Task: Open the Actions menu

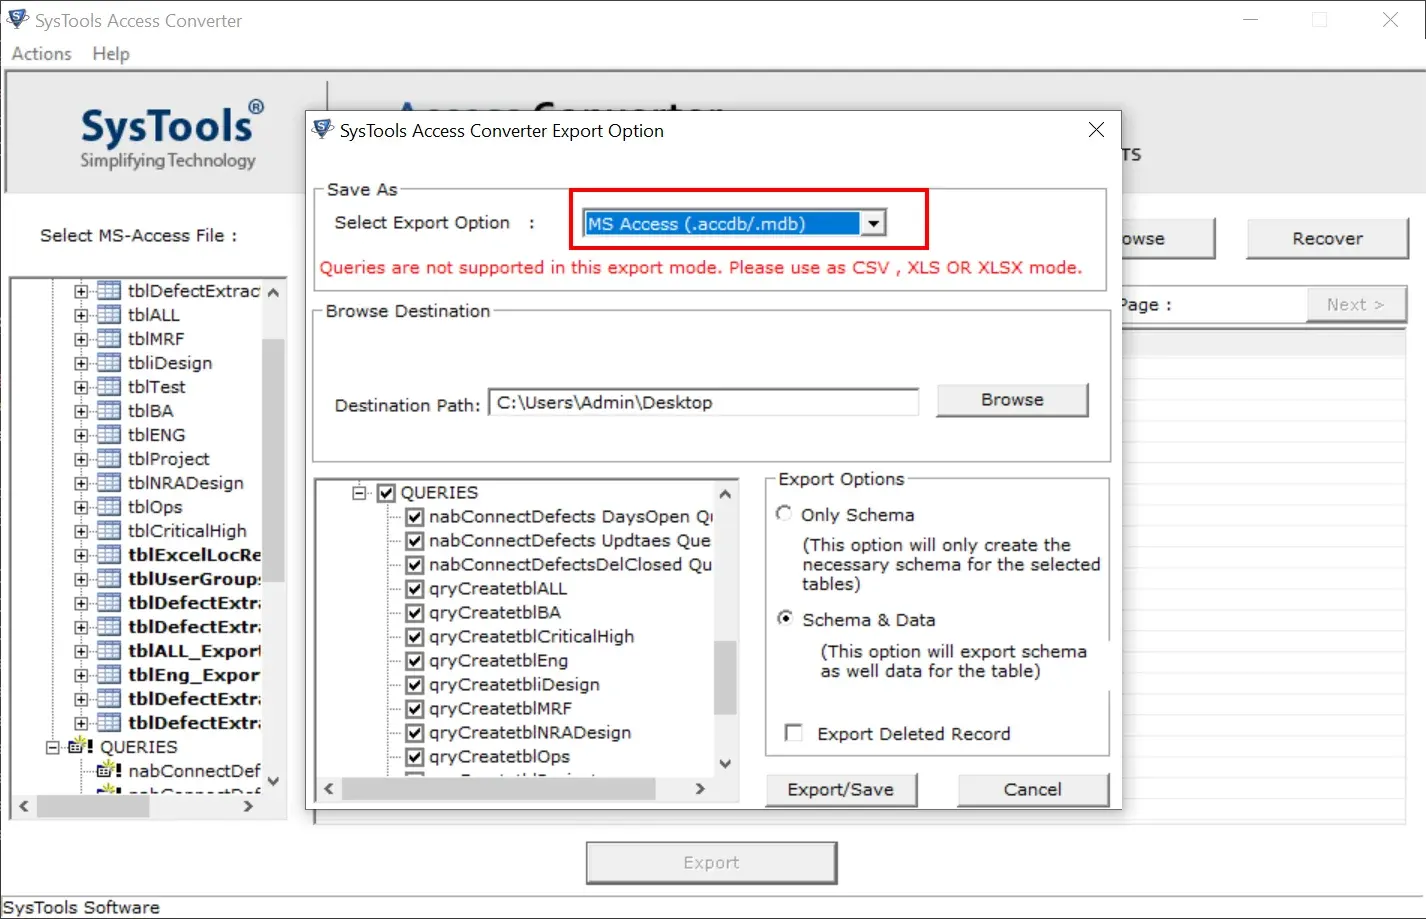Action: (42, 54)
